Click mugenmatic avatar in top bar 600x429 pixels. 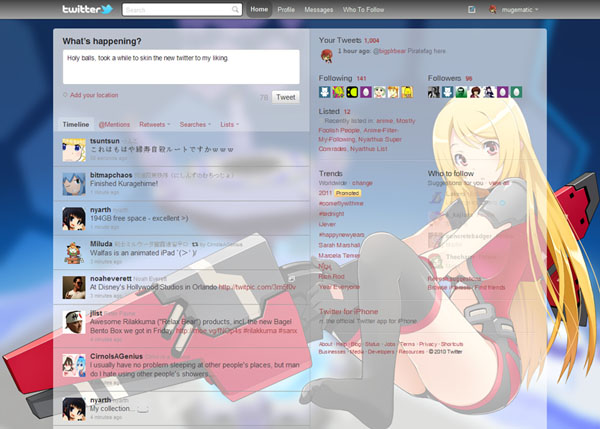point(493,10)
